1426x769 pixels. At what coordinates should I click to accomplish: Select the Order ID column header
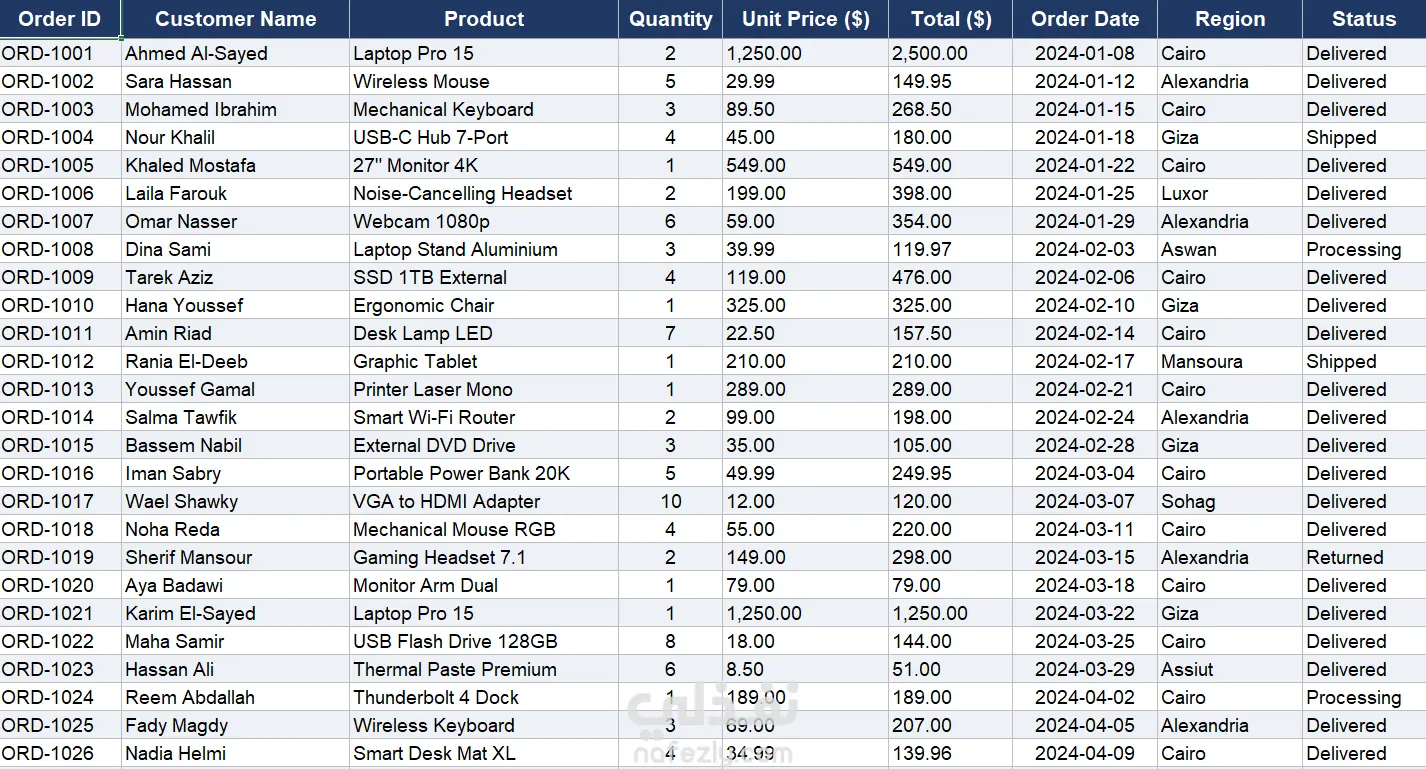(60, 19)
